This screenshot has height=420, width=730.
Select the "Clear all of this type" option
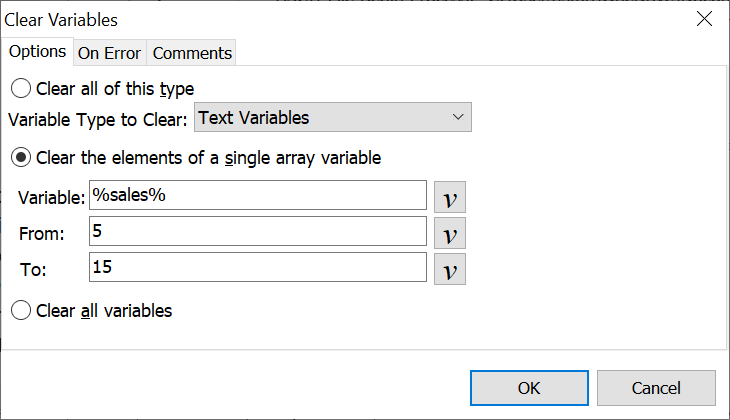[x=21, y=88]
